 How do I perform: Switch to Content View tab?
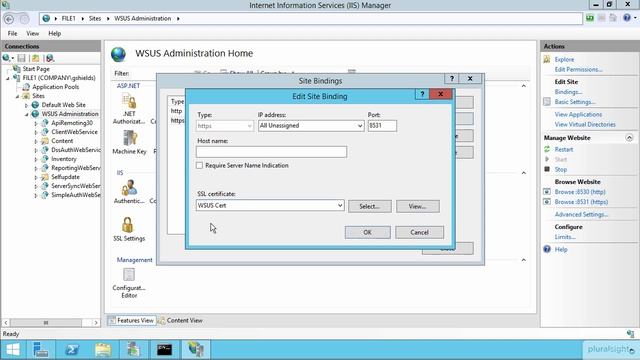click(x=180, y=320)
